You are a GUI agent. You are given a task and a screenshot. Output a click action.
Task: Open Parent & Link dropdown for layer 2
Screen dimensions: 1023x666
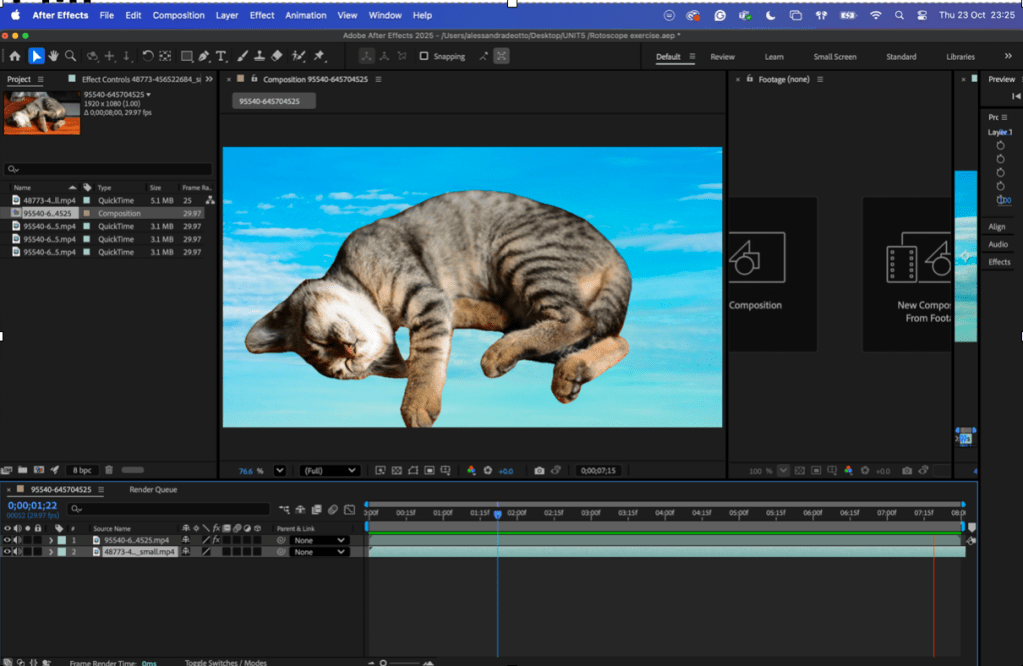pyautogui.click(x=320, y=552)
